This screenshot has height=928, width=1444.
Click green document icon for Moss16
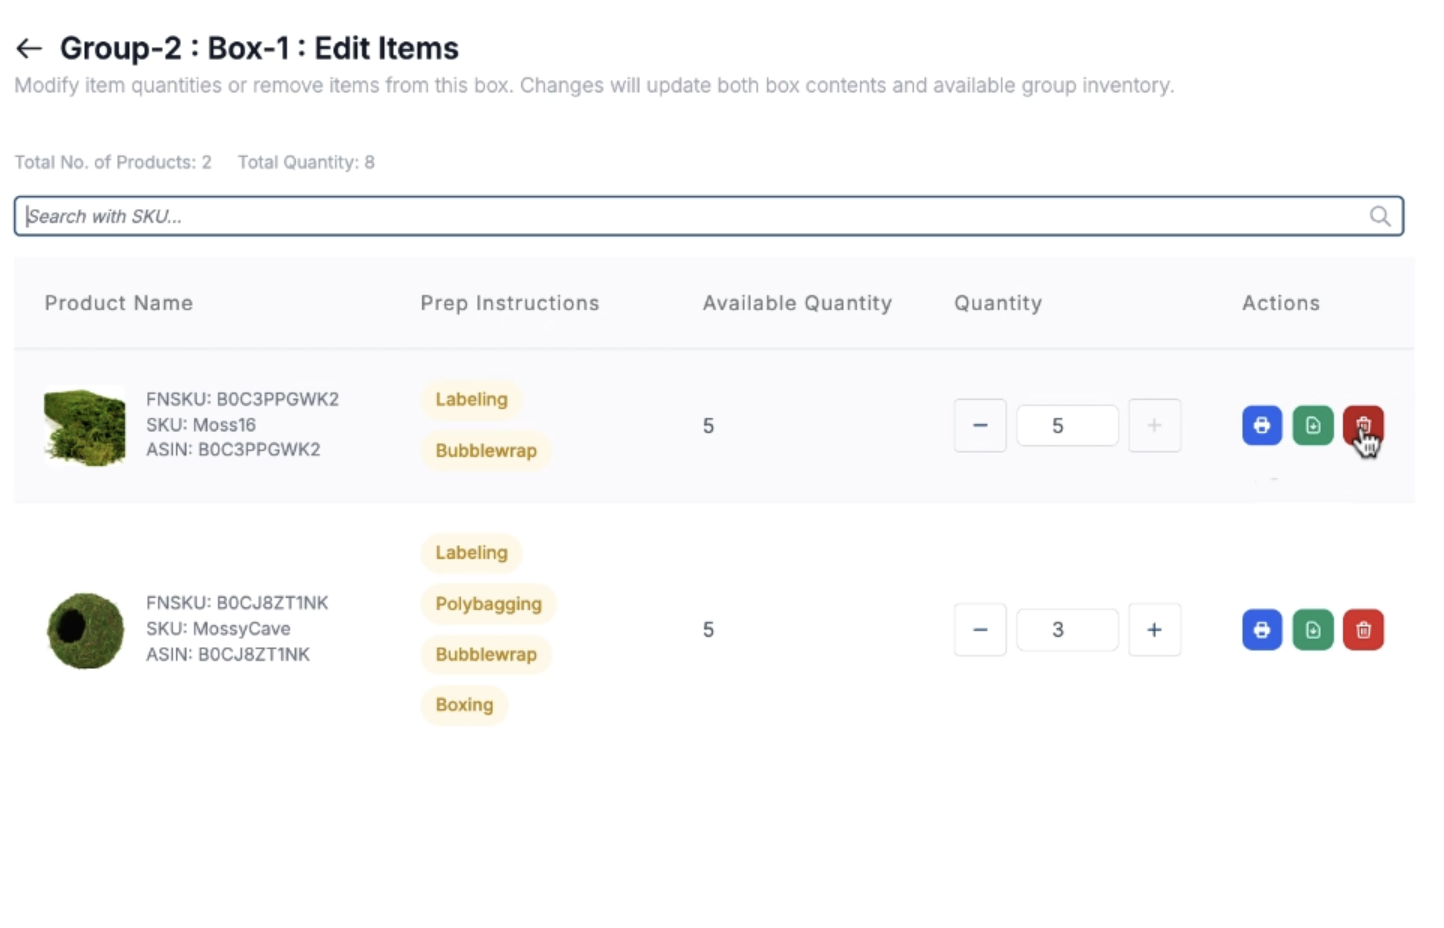click(x=1312, y=426)
